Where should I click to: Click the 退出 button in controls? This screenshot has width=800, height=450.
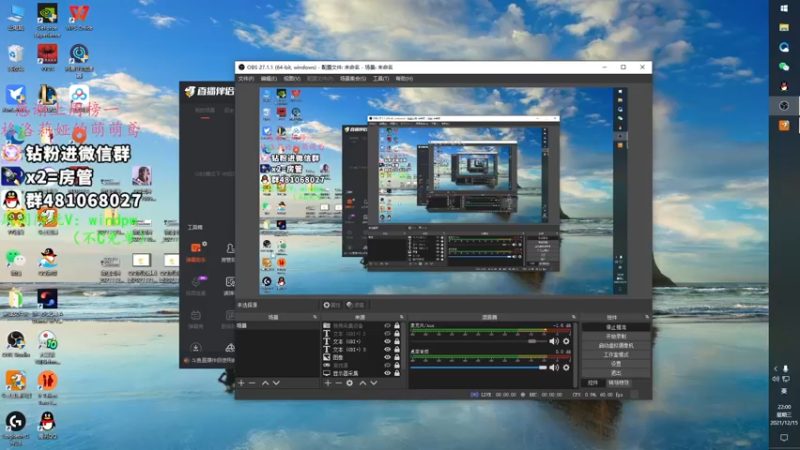pos(616,373)
